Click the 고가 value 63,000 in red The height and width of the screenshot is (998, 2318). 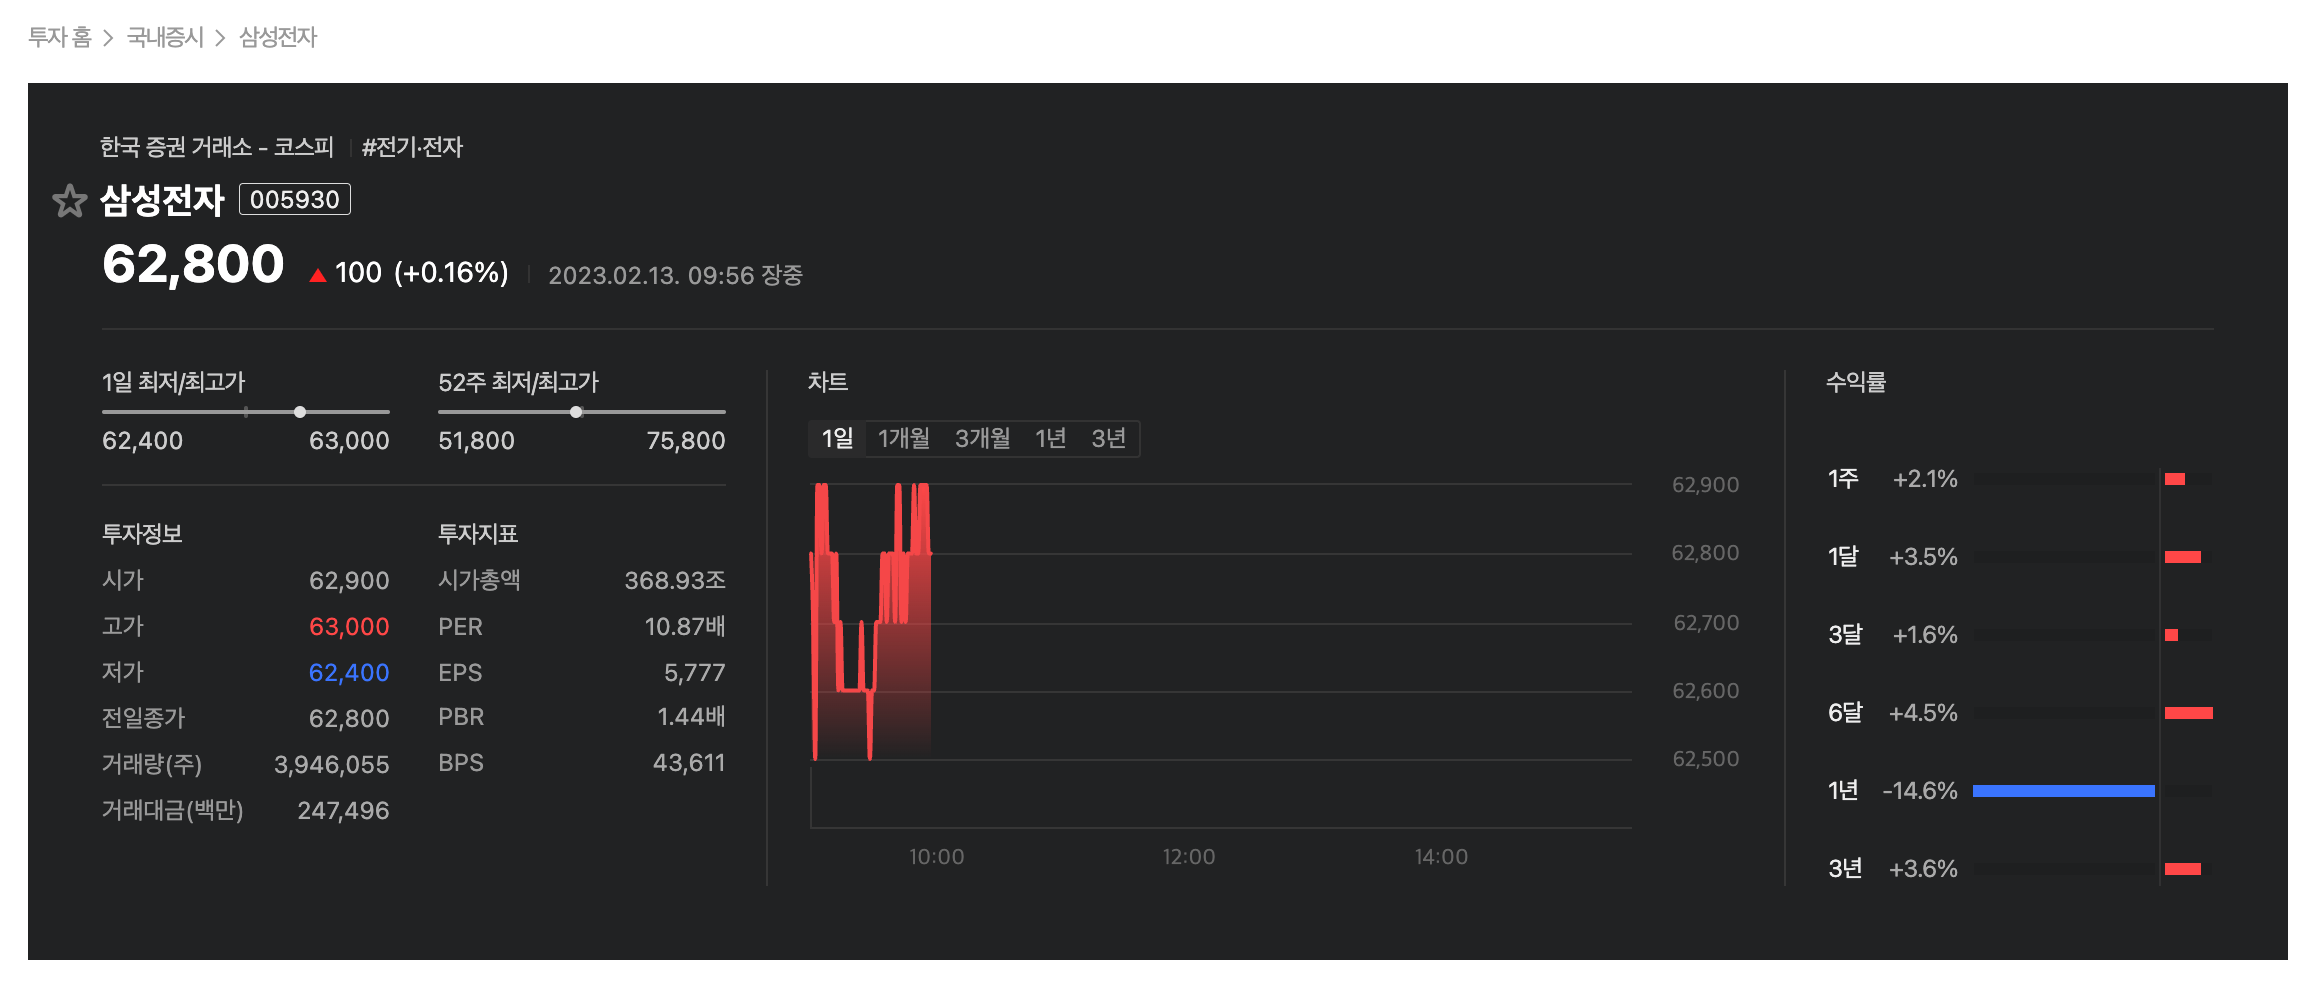[x=349, y=627]
